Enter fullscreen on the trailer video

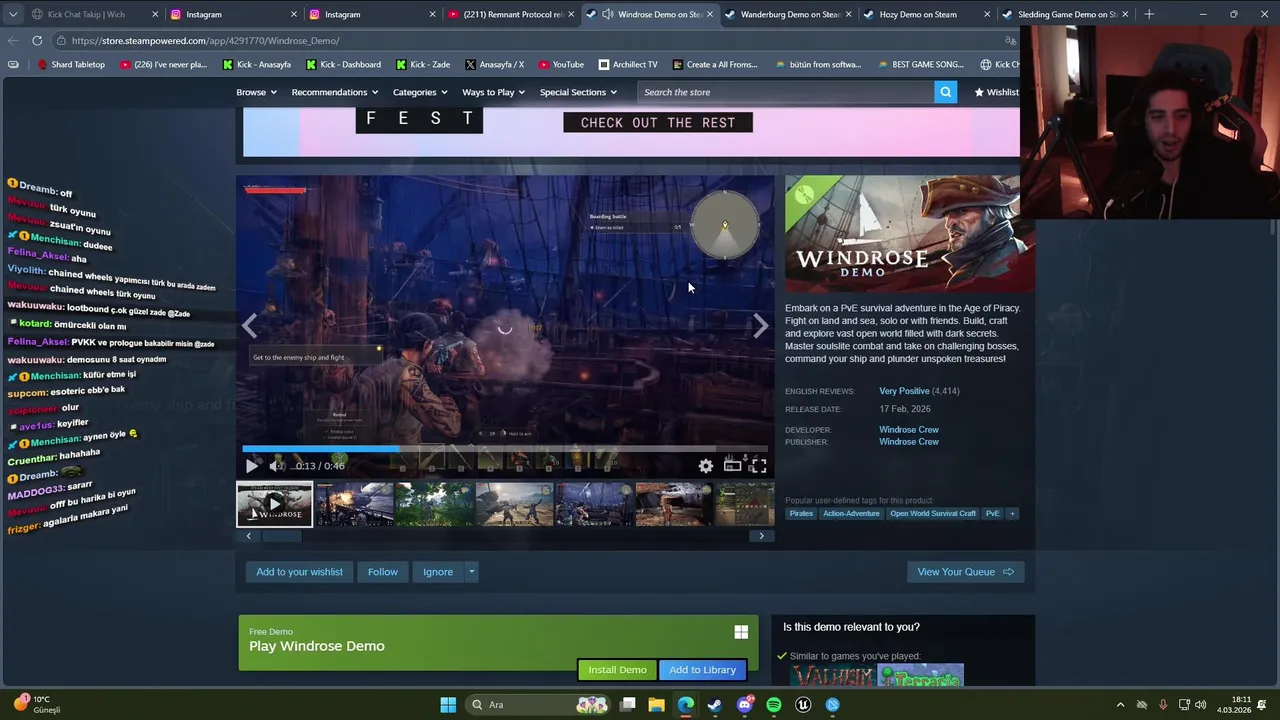click(x=759, y=466)
